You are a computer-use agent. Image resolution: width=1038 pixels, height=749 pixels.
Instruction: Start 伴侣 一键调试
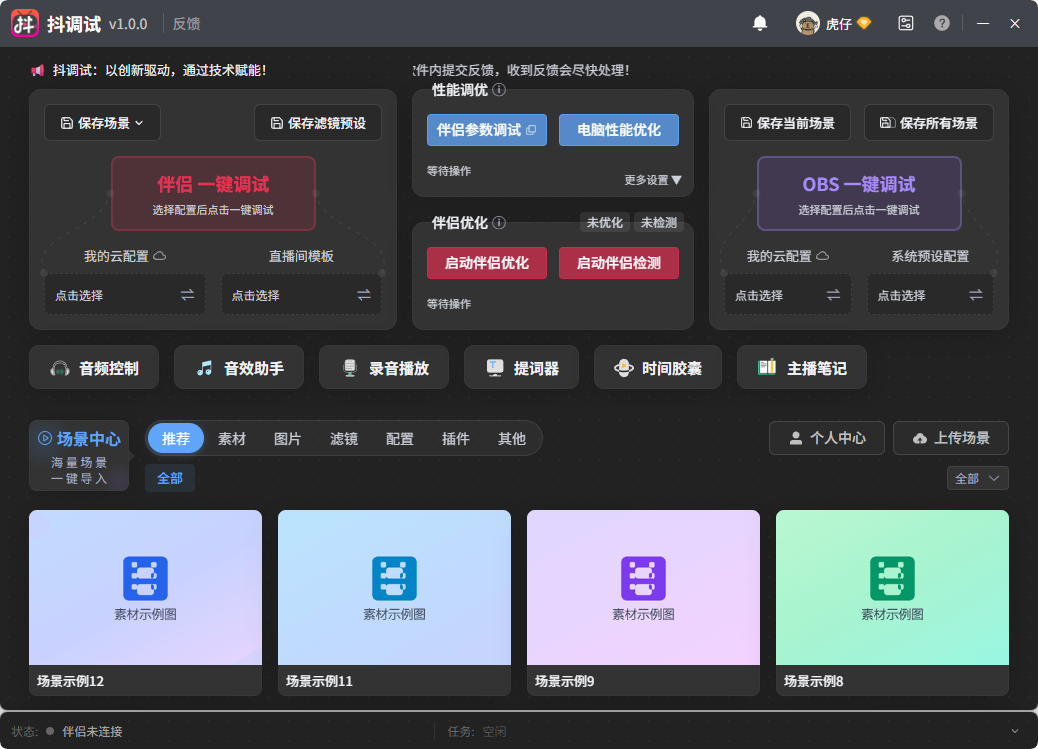pyautogui.click(x=213, y=193)
